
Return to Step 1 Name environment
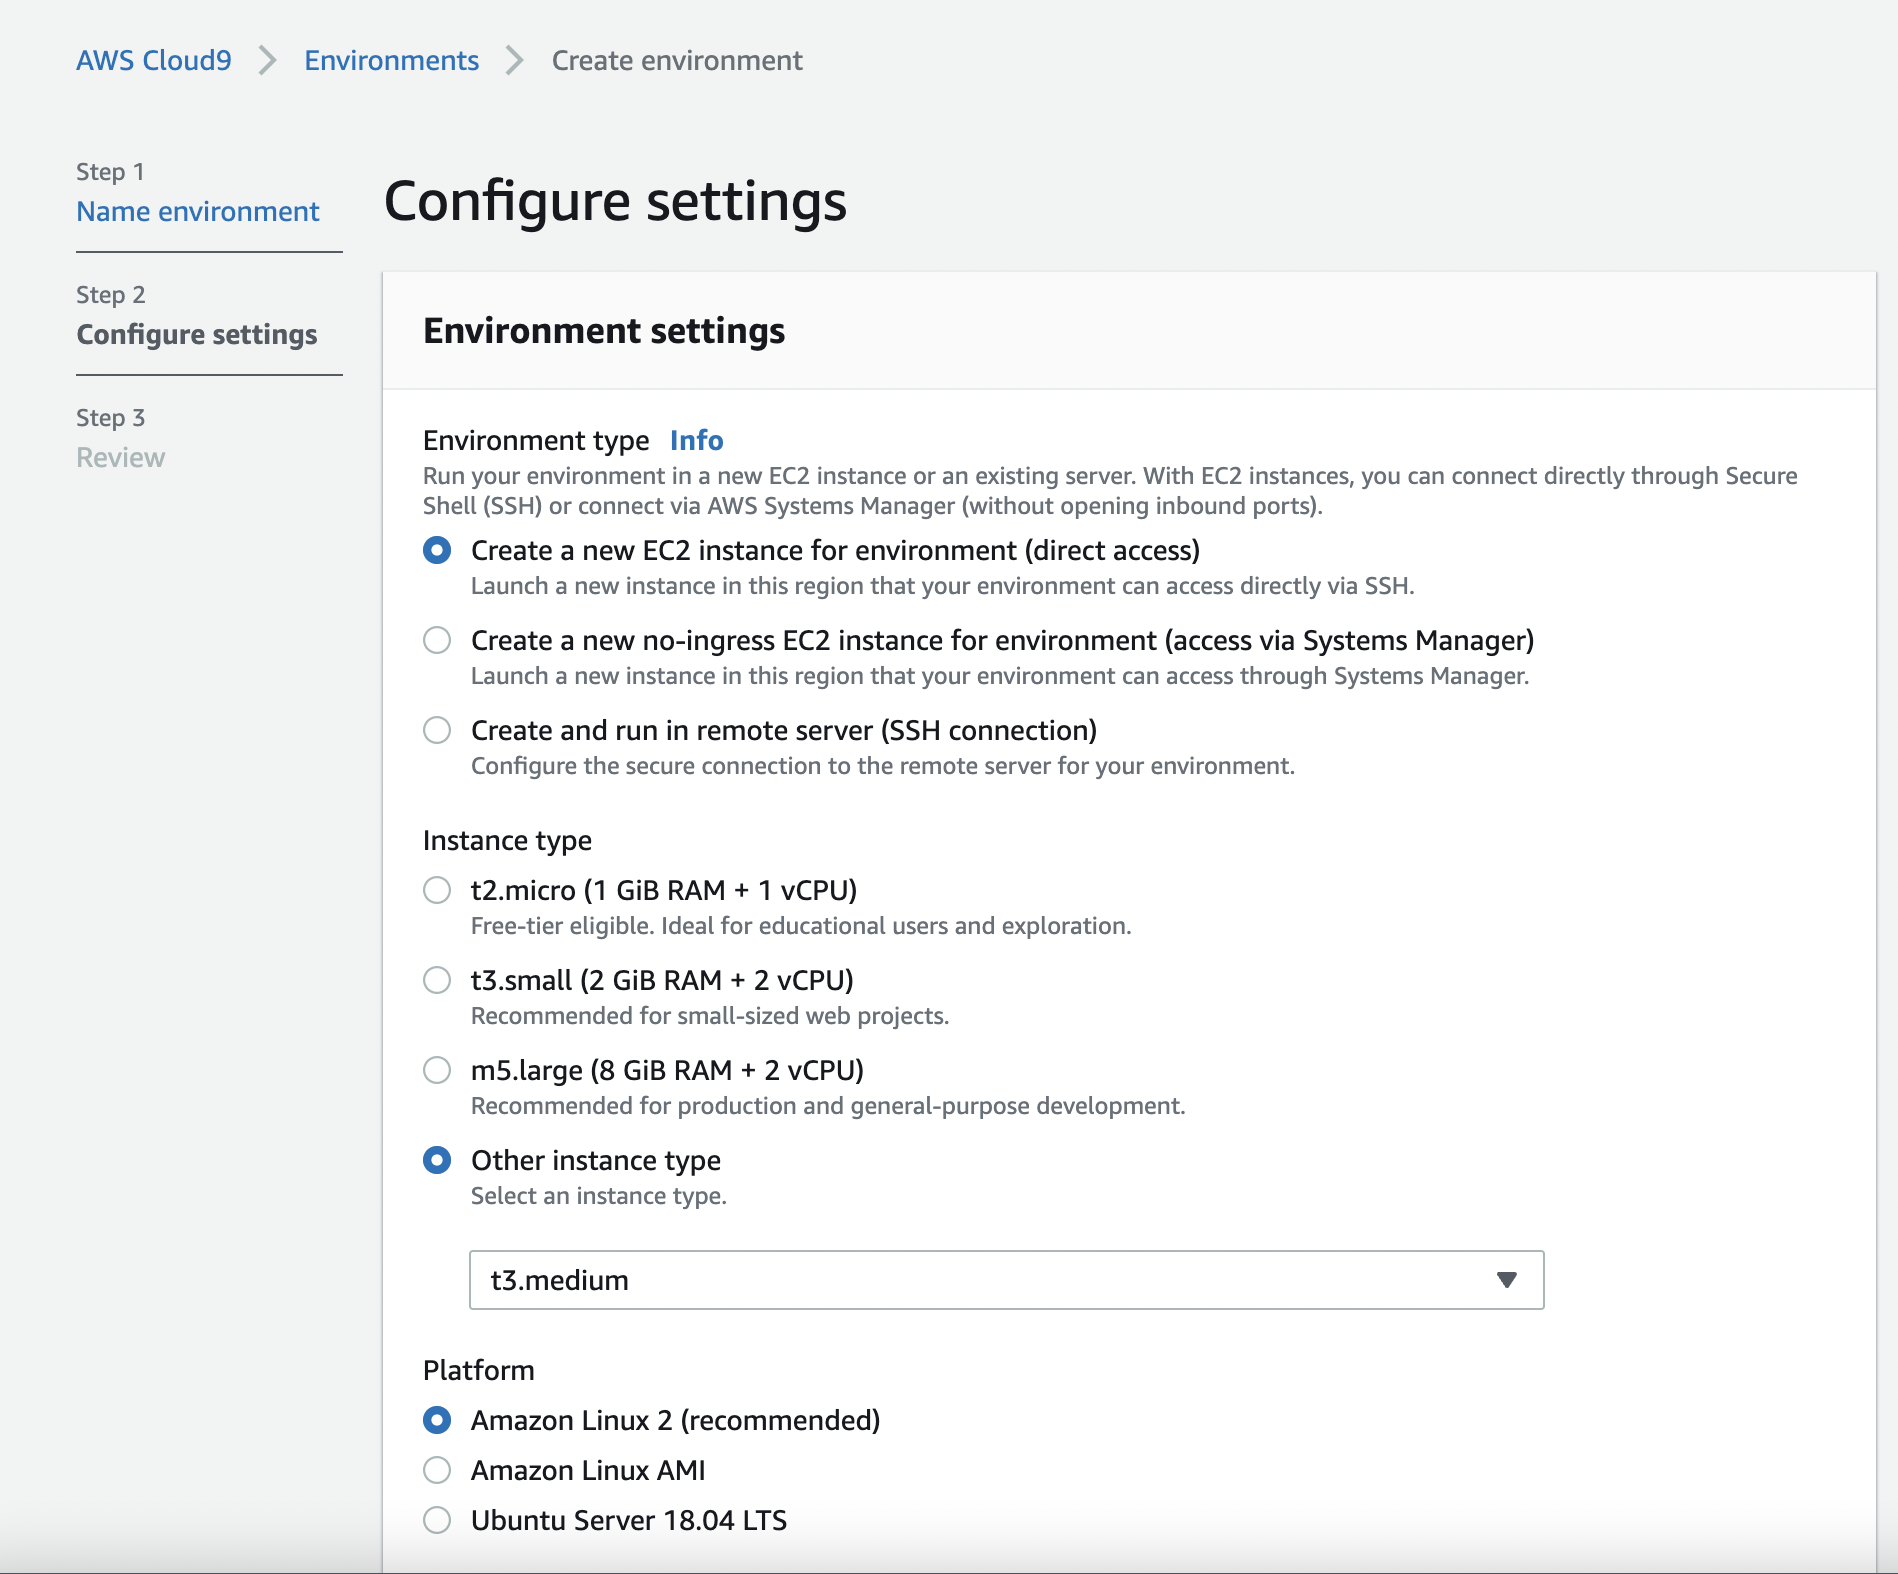click(x=198, y=211)
